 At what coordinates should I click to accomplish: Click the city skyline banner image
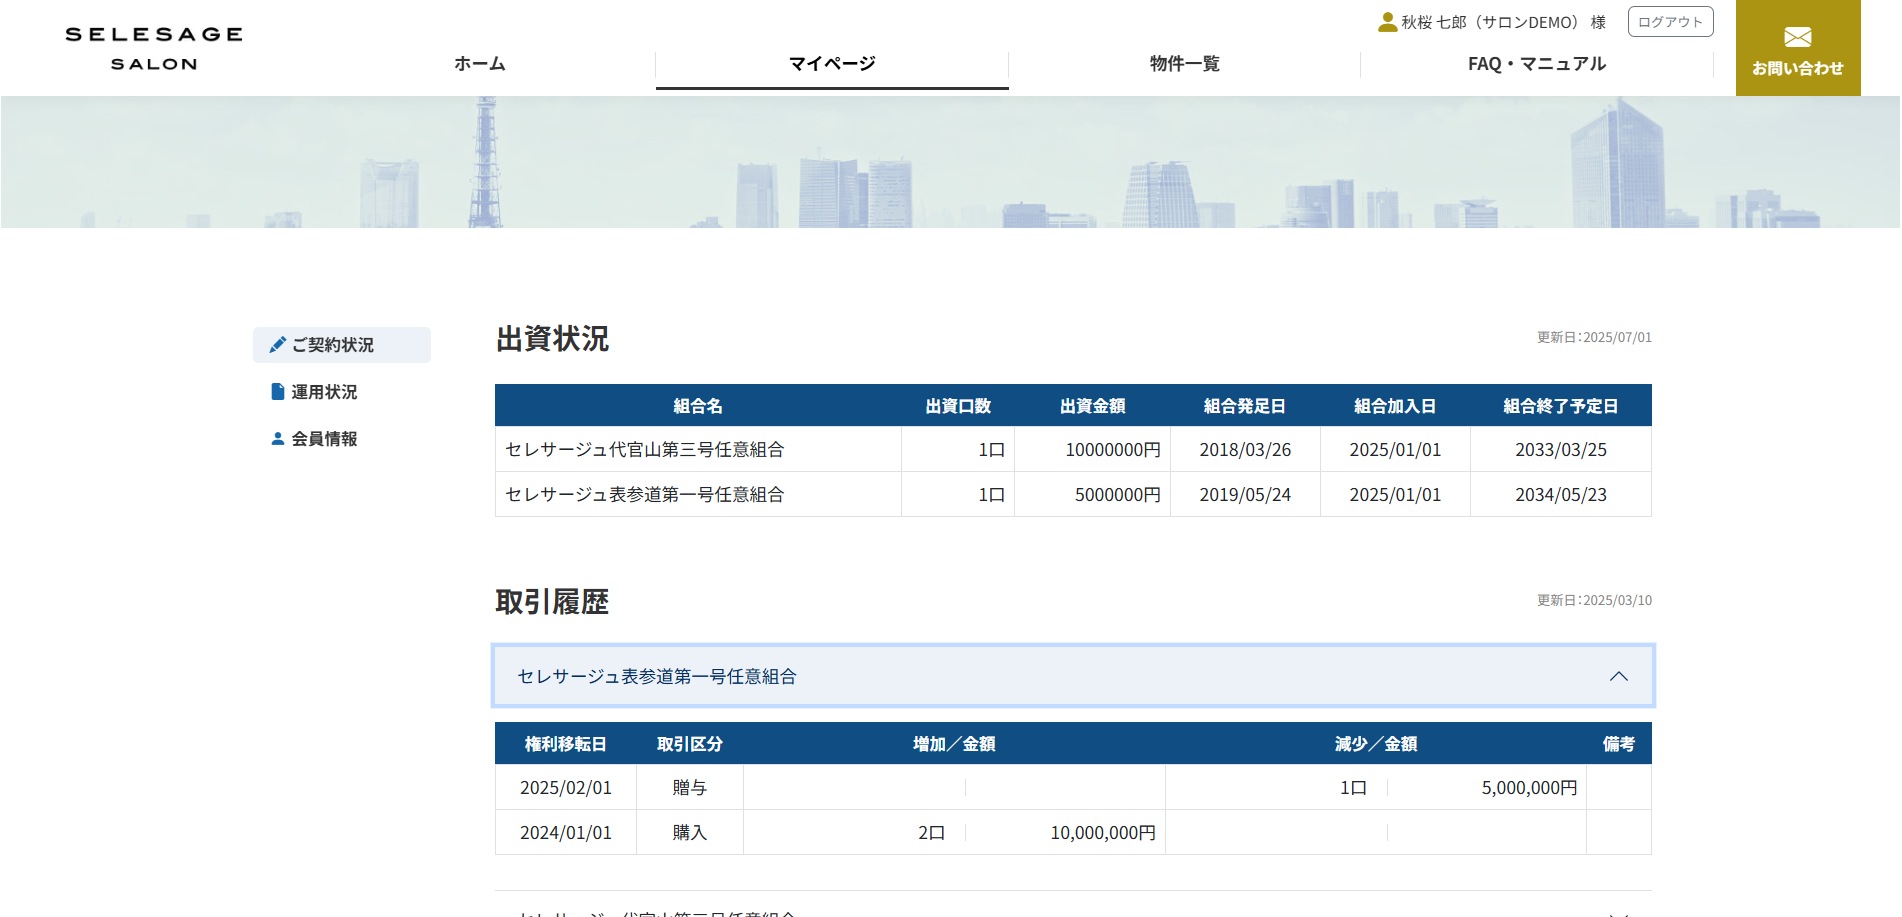[x=950, y=162]
